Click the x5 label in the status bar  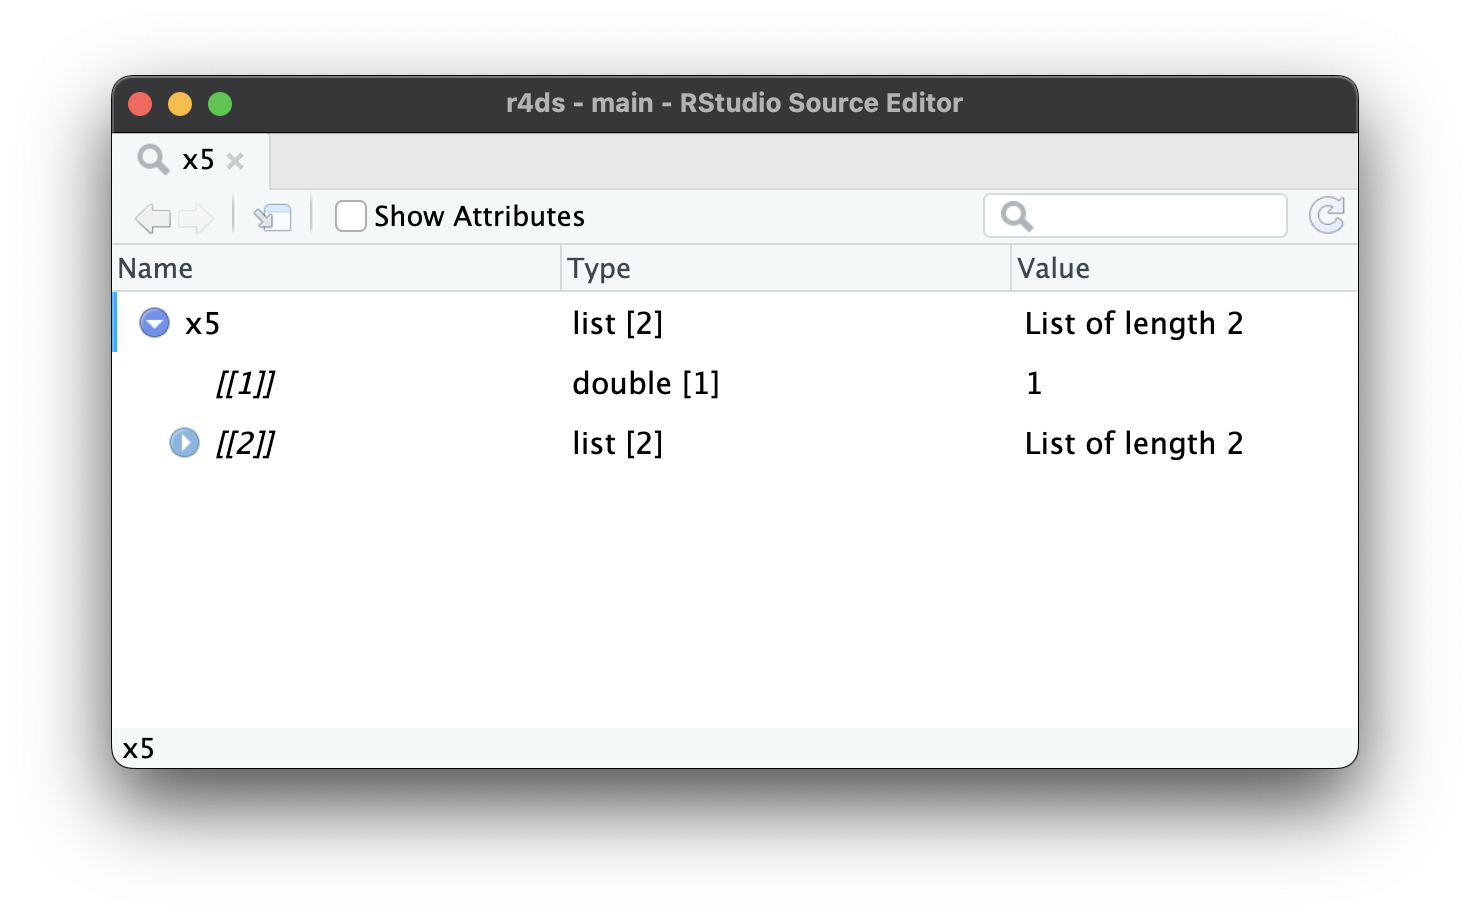pyautogui.click(x=139, y=748)
